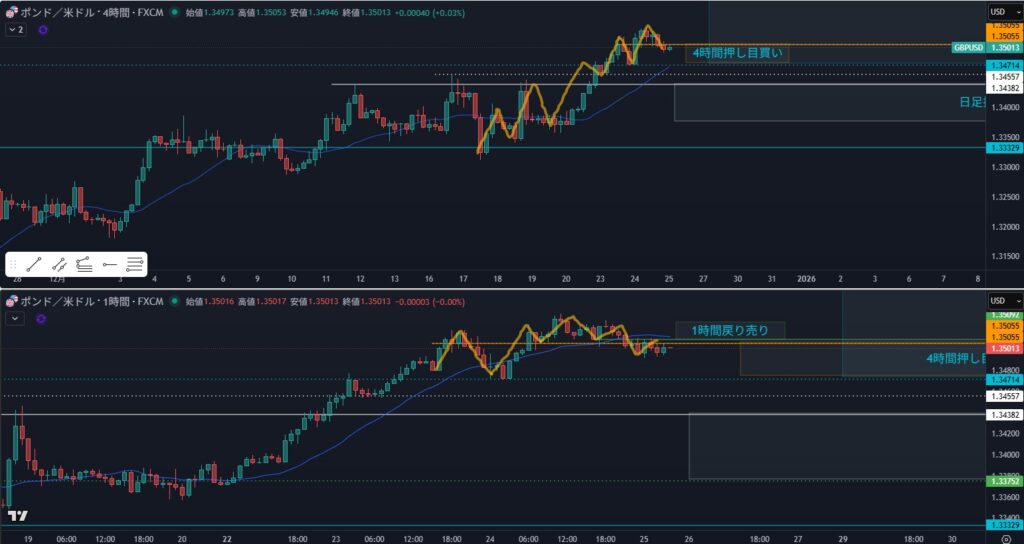Image resolution: width=1024 pixels, height=544 pixels.
Task: Select the third tool in drawing toolbar
Action: click(x=85, y=265)
